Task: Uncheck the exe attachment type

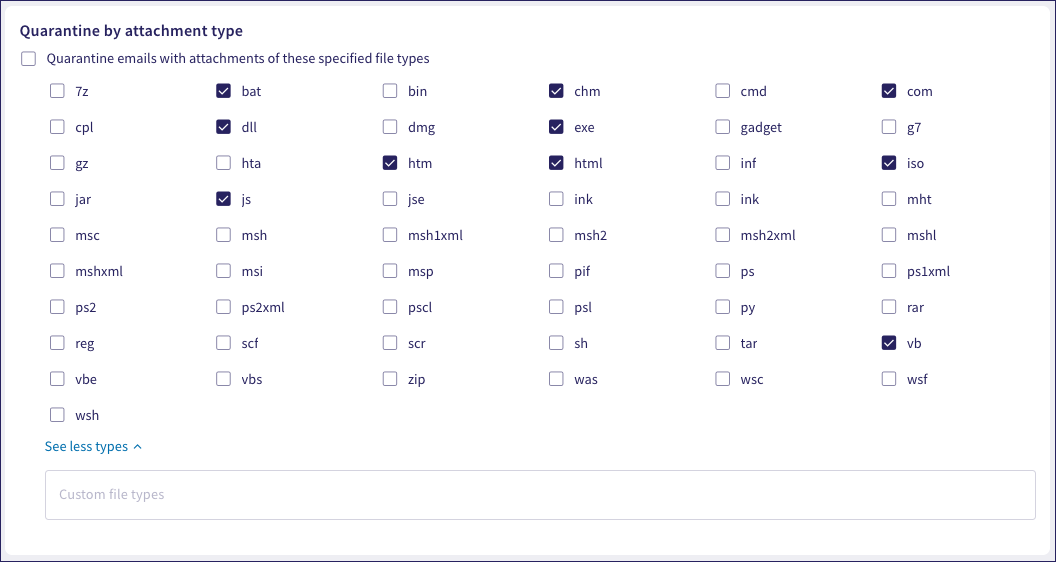Action: (x=556, y=127)
